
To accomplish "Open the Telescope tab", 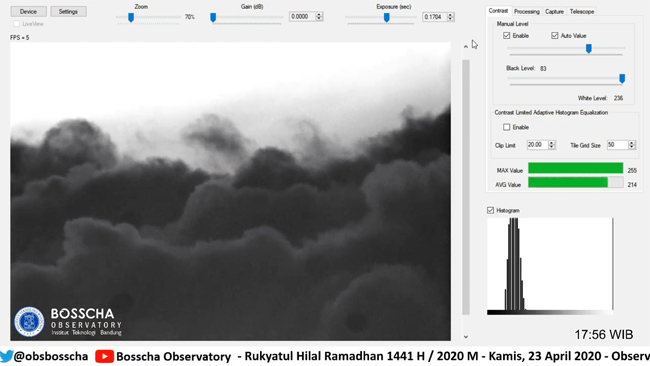I will [x=582, y=12].
